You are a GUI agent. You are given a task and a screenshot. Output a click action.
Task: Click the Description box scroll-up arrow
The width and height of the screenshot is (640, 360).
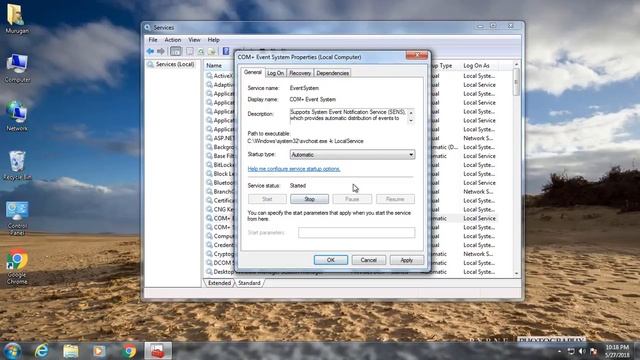[411, 113]
